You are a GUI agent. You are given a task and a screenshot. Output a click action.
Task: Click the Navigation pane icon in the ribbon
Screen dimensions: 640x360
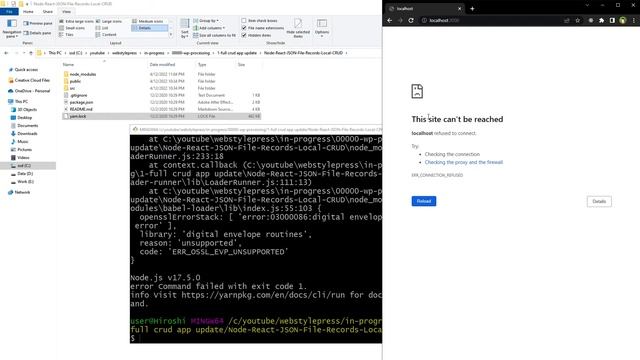[x=12, y=28]
